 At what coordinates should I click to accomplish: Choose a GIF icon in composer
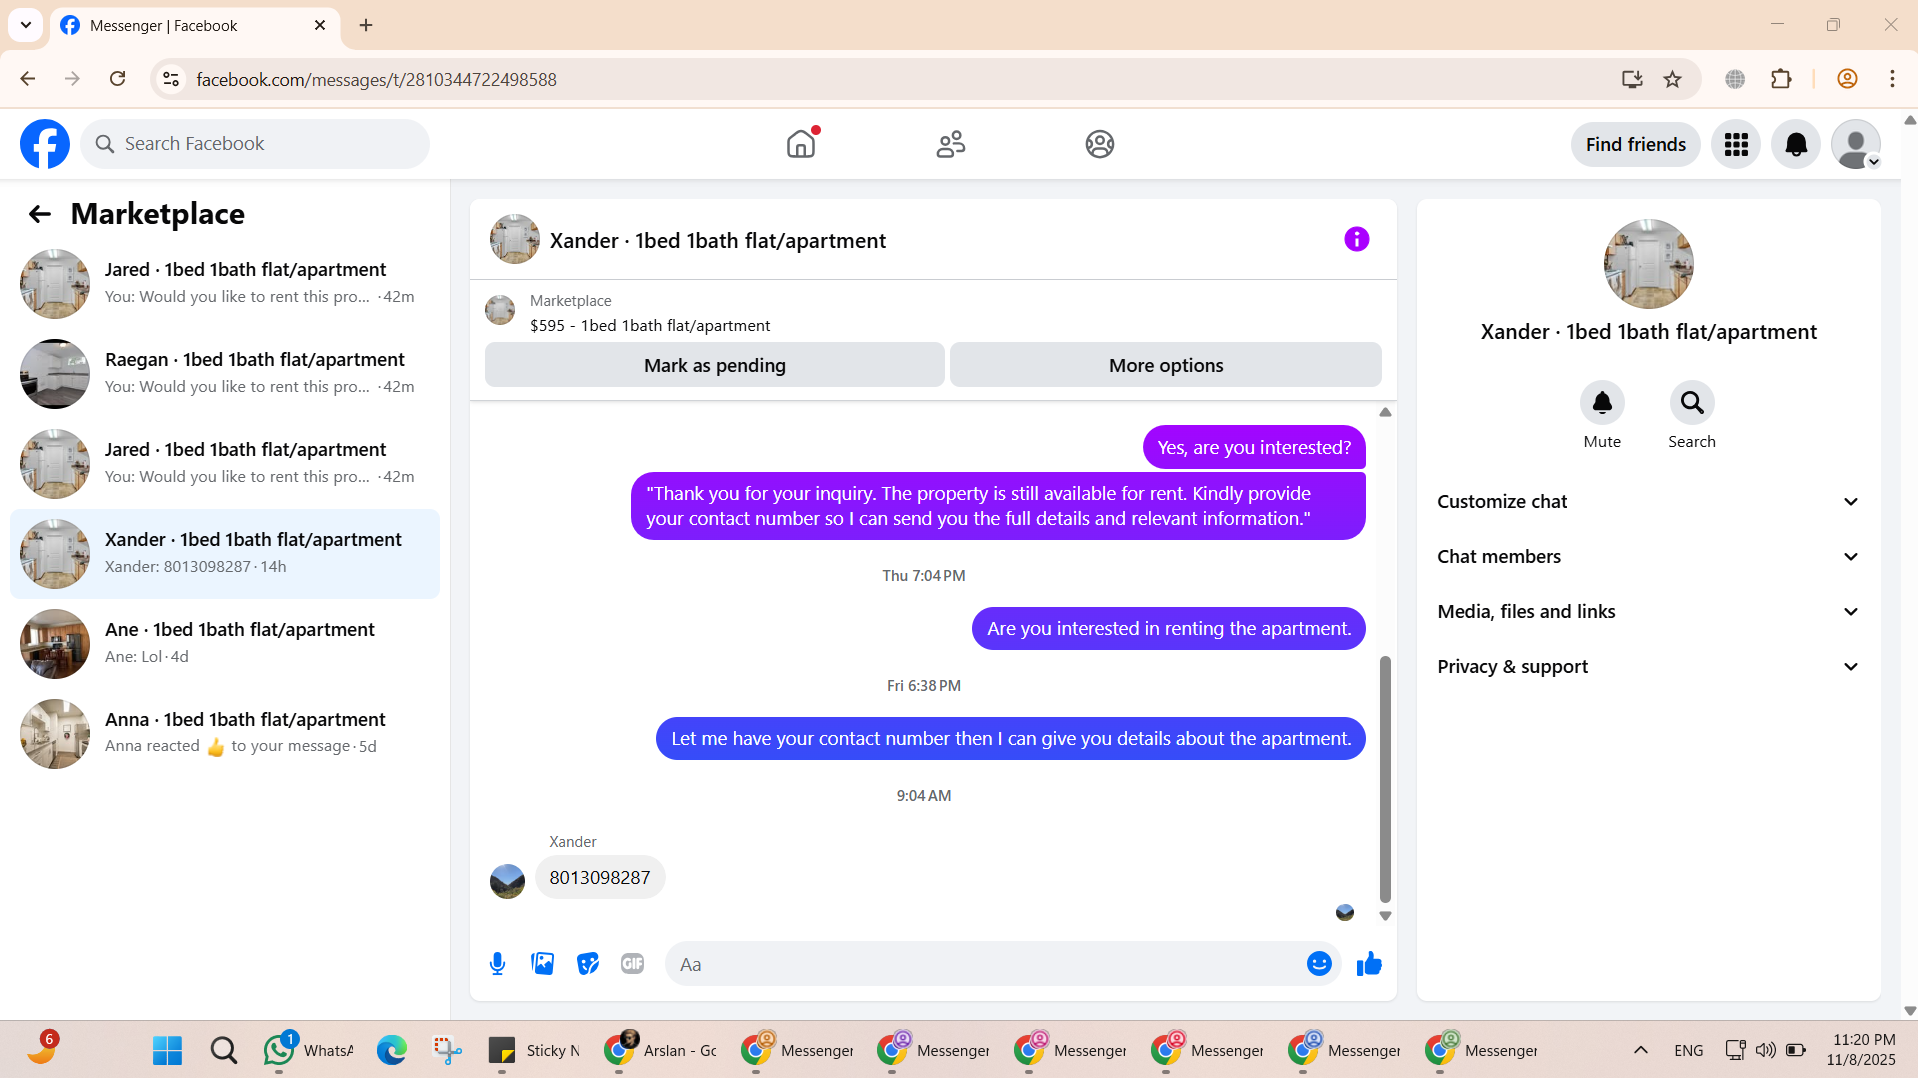pos(633,964)
